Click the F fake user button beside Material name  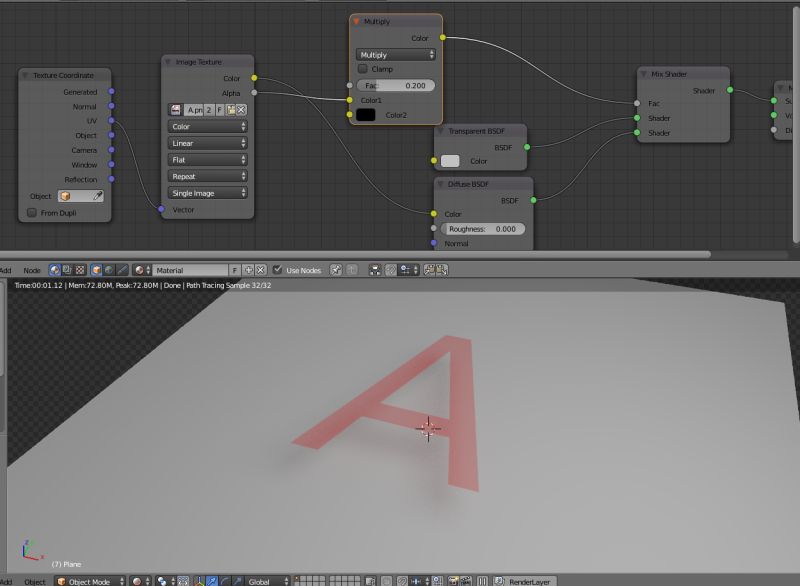[x=236, y=270]
